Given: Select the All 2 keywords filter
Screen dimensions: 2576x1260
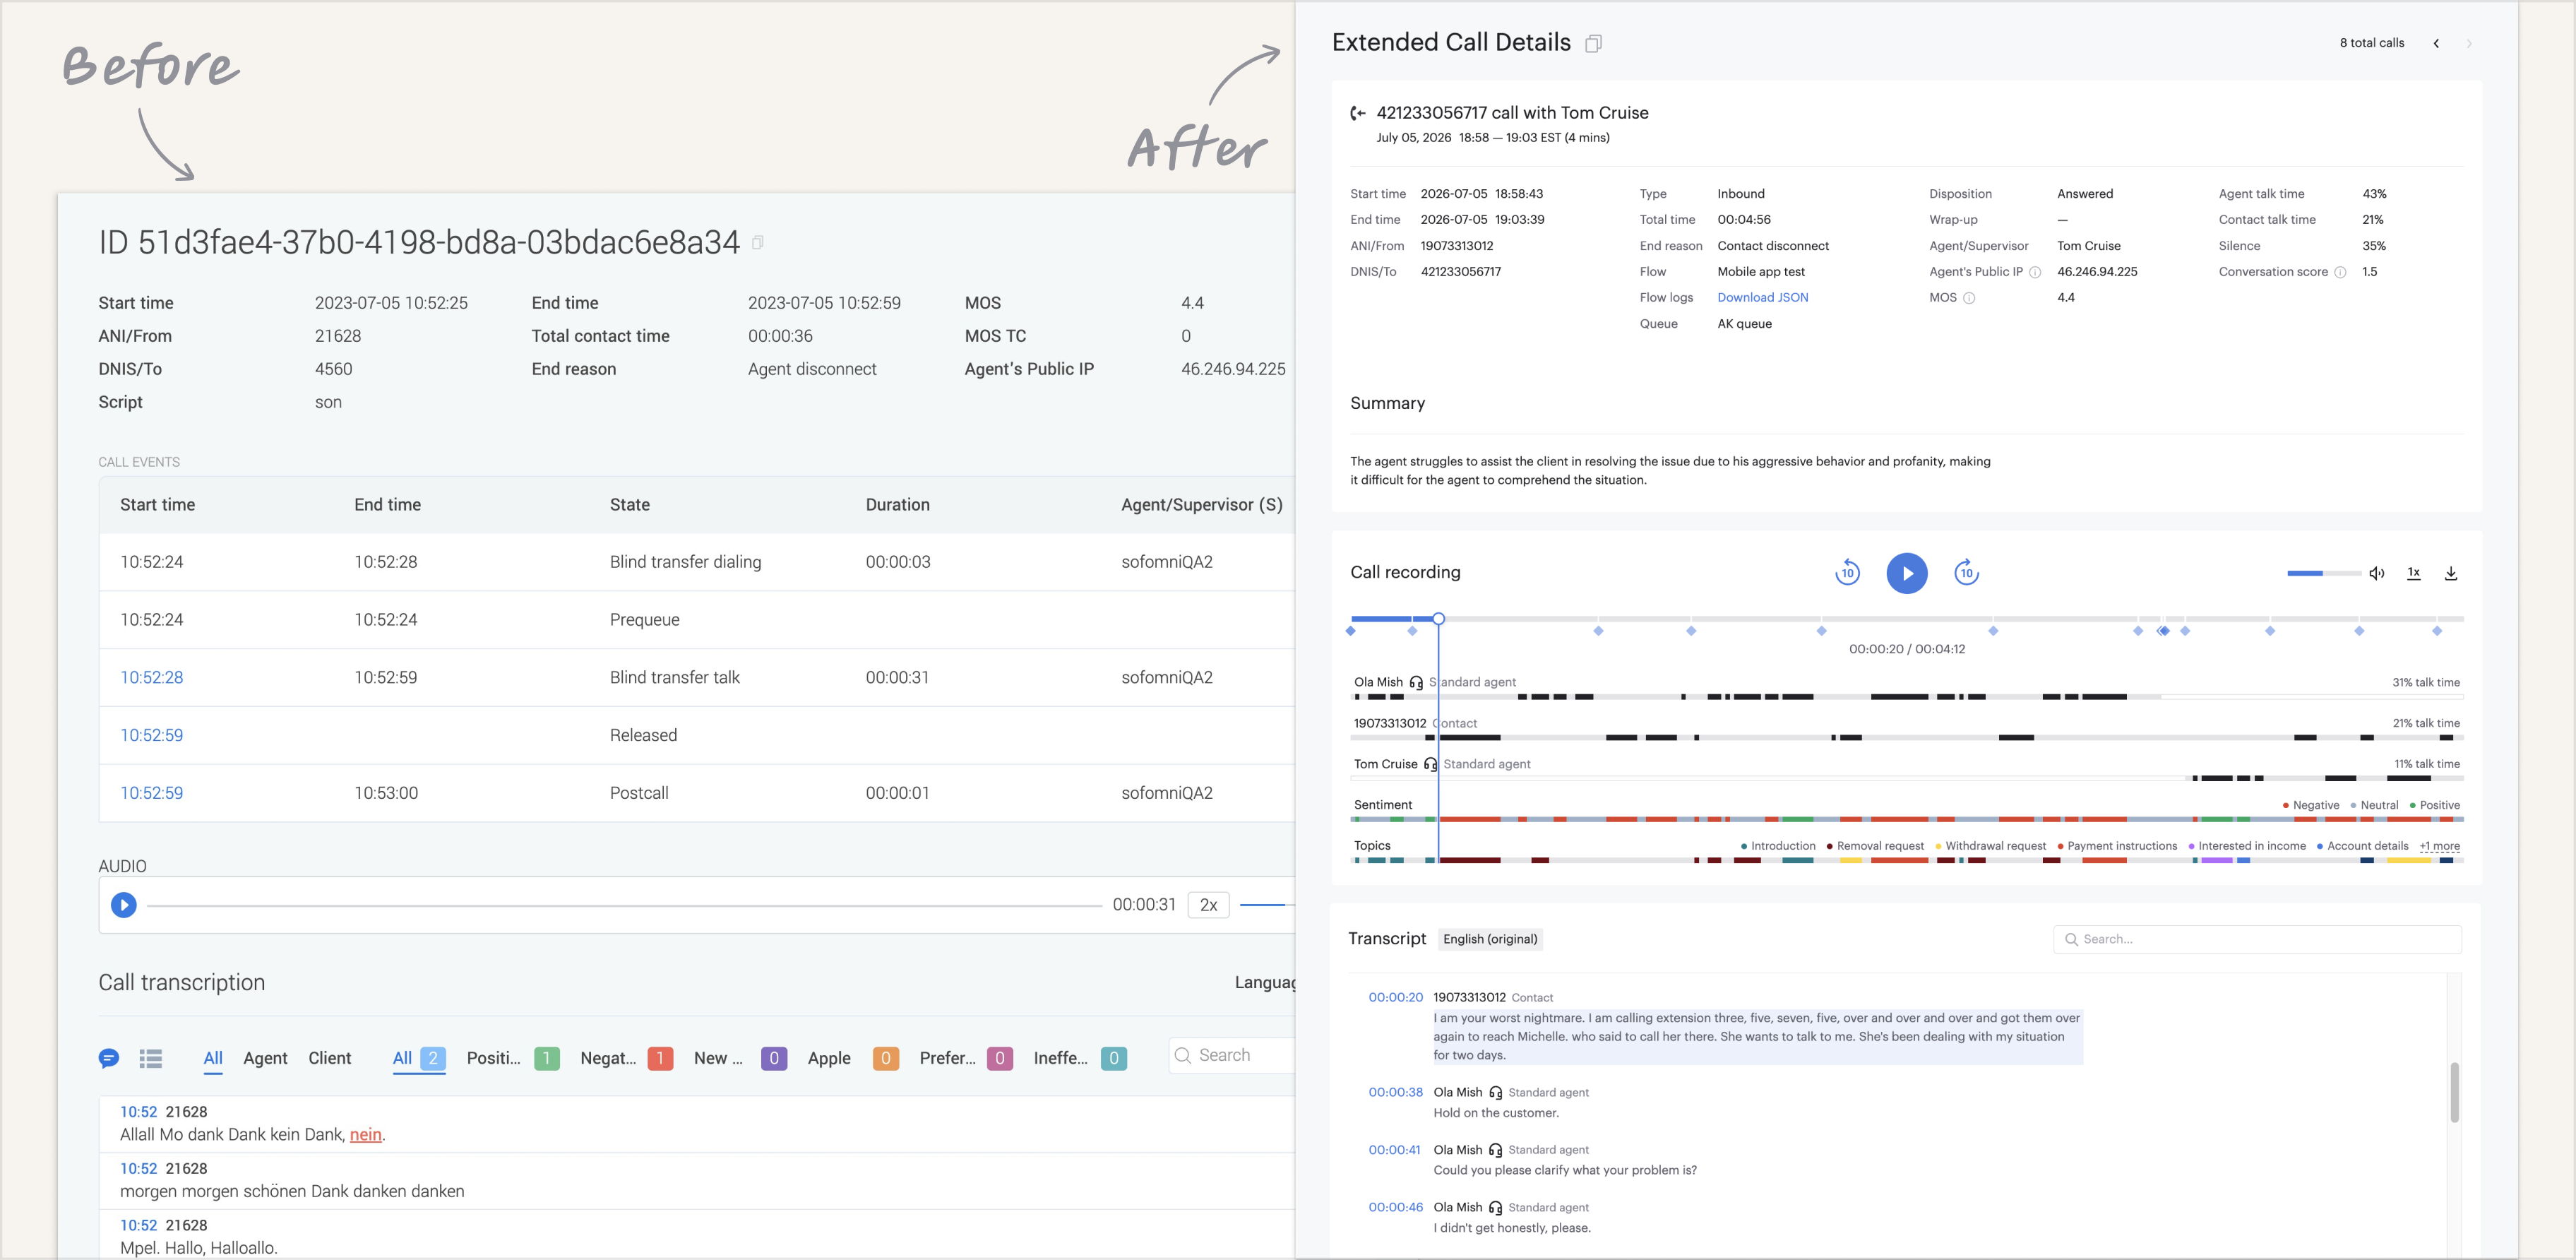Looking at the screenshot, I should tap(419, 1058).
